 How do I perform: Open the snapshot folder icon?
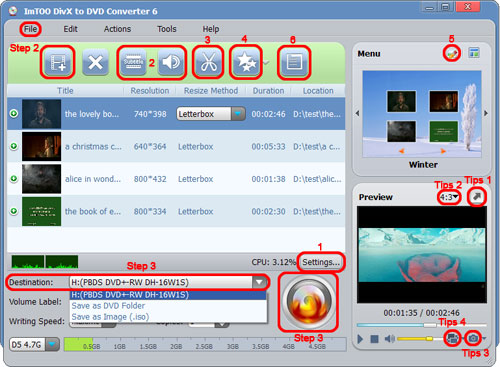[452, 338]
